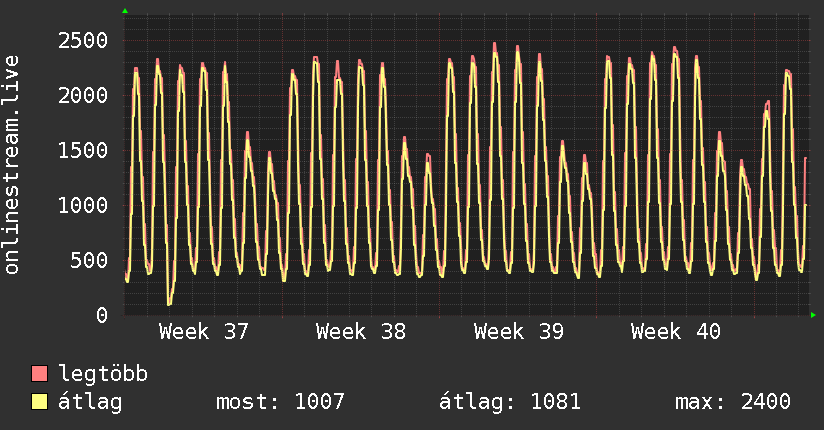Screen dimensions: 824x430
Task: Click the 1000 y-axis label
Action: coord(83,205)
